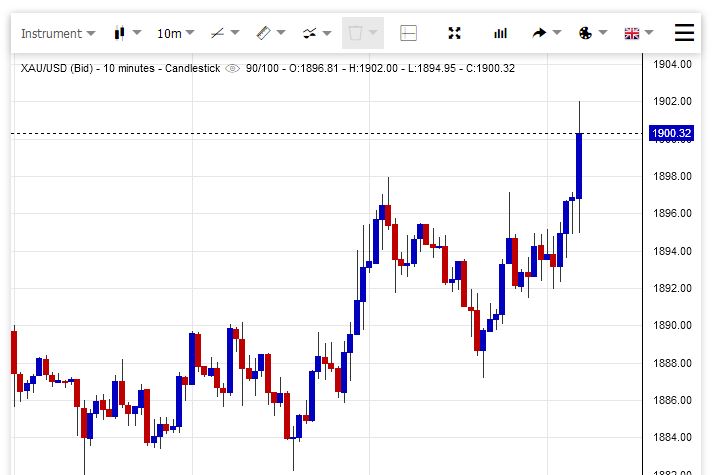Viewport: 723px width, 475px height.
Task: Click the UK flag language icon
Action: click(632, 33)
